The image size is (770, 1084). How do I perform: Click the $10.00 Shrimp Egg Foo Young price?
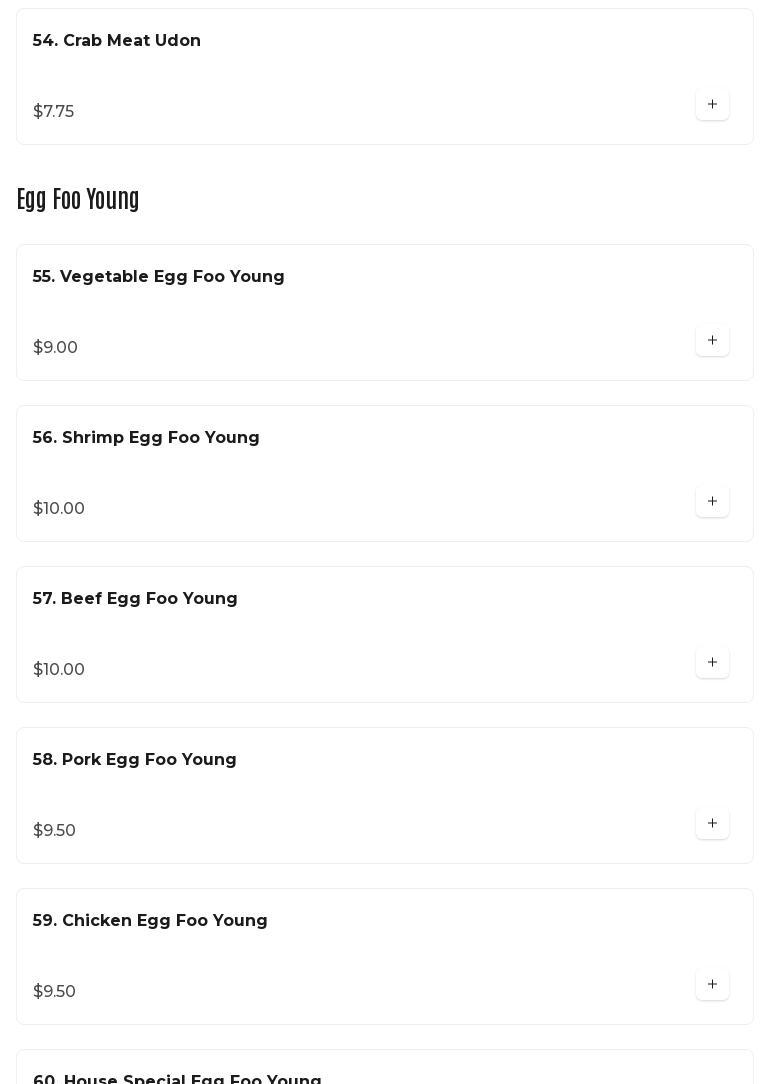[59, 509]
